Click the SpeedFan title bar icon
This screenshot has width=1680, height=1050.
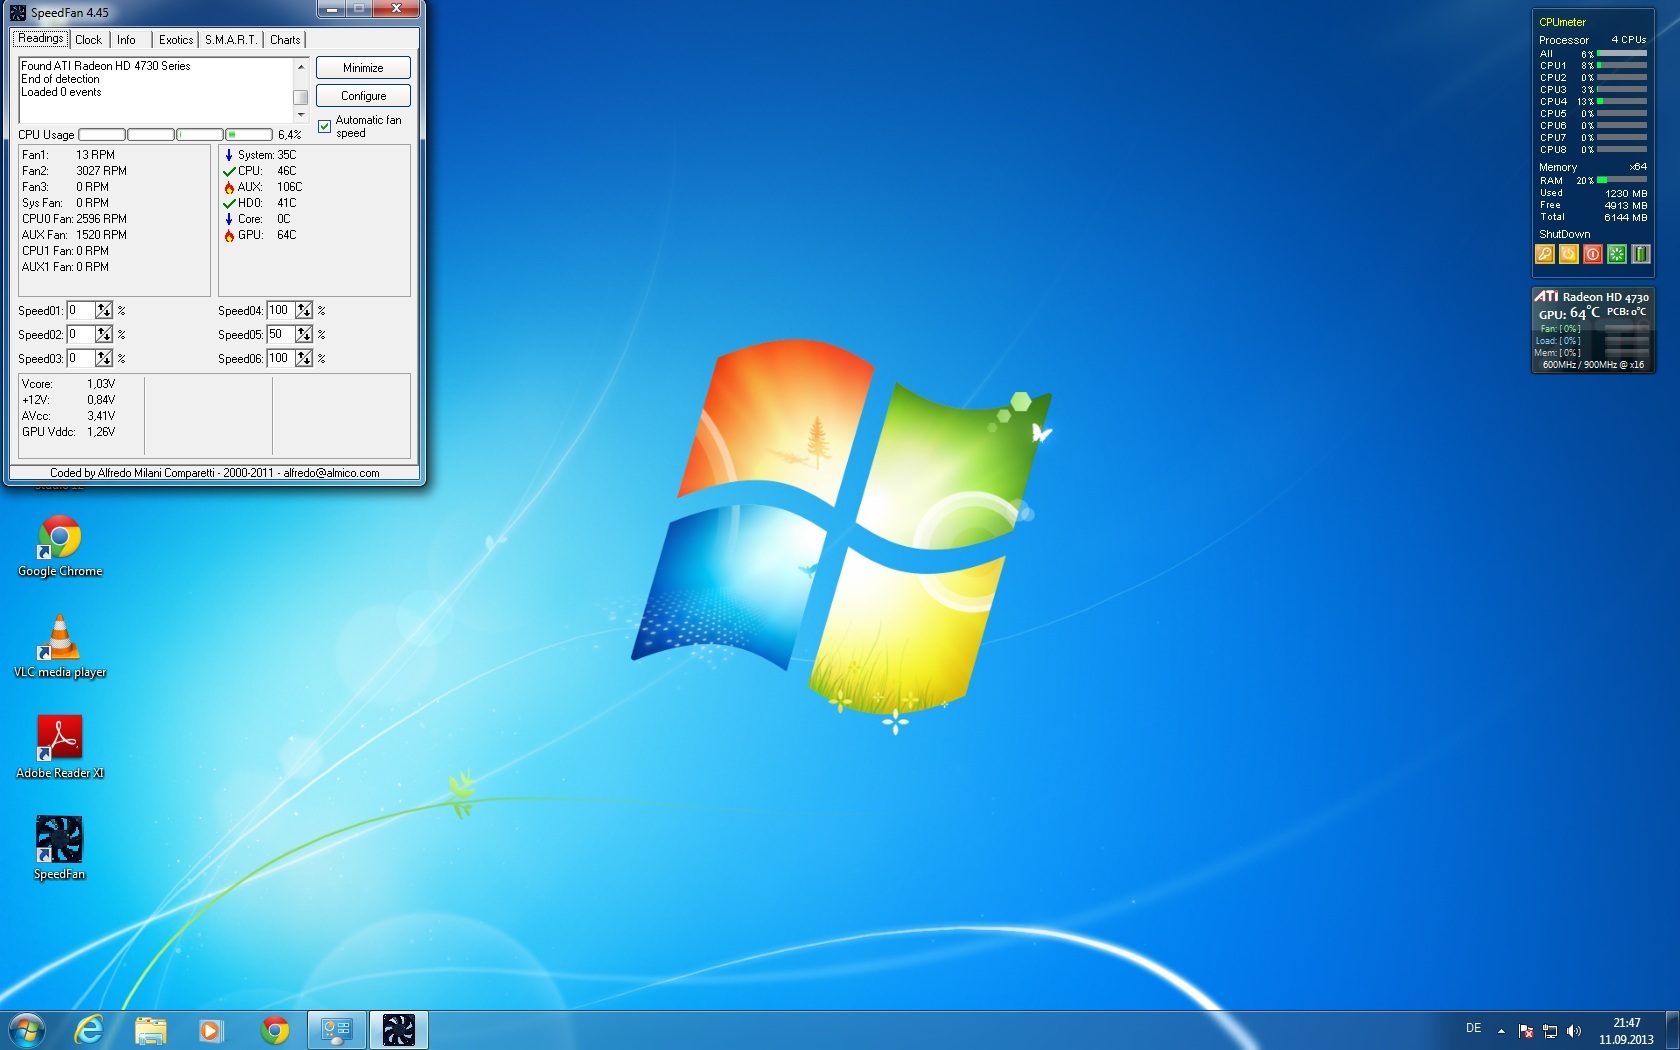[18, 13]
